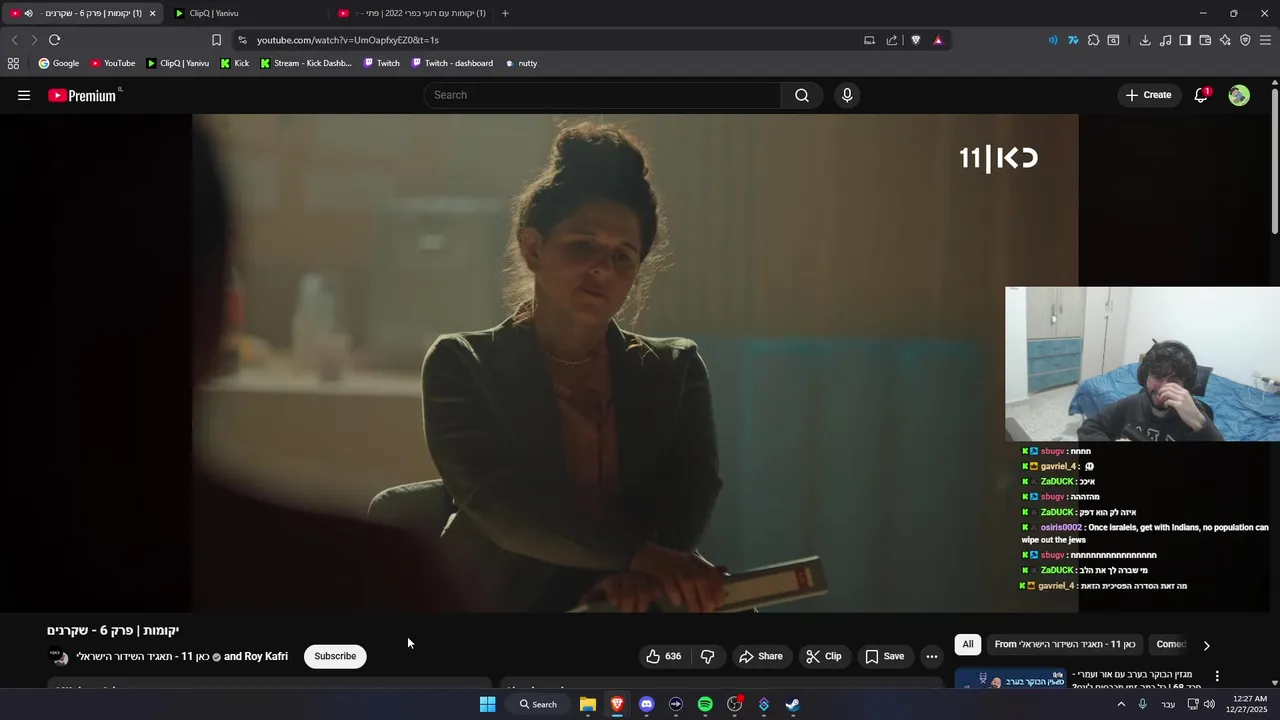Image resolution: width=1280 pixels, height=720 pixels.
Task: Open Brave Leo AI sparkle icon
Action: (1225, 40)
